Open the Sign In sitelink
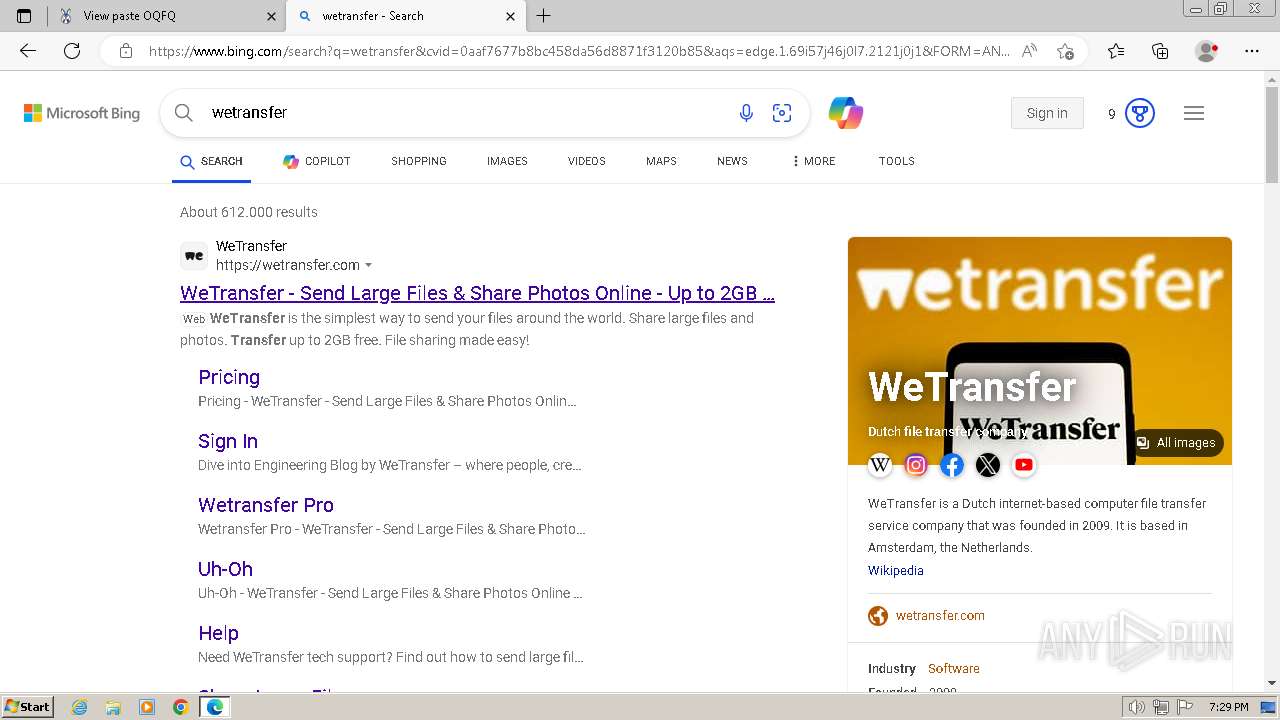The width and height of the screenshot is (1280, 720). coord(228,441)
